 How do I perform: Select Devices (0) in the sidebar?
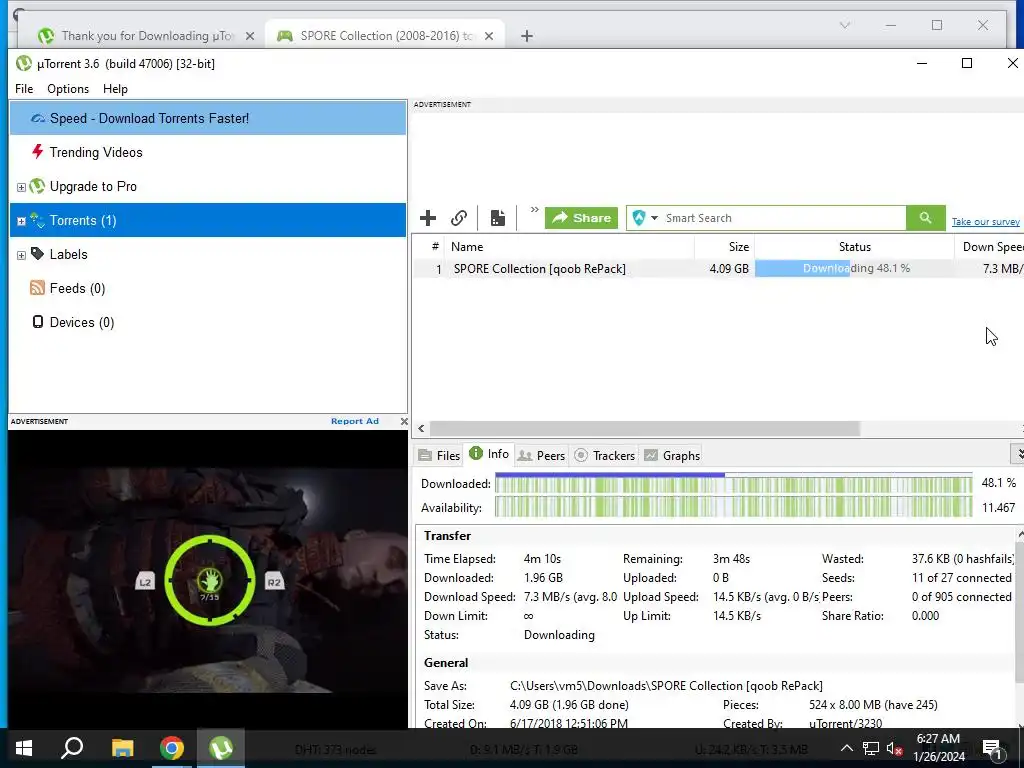208,322
